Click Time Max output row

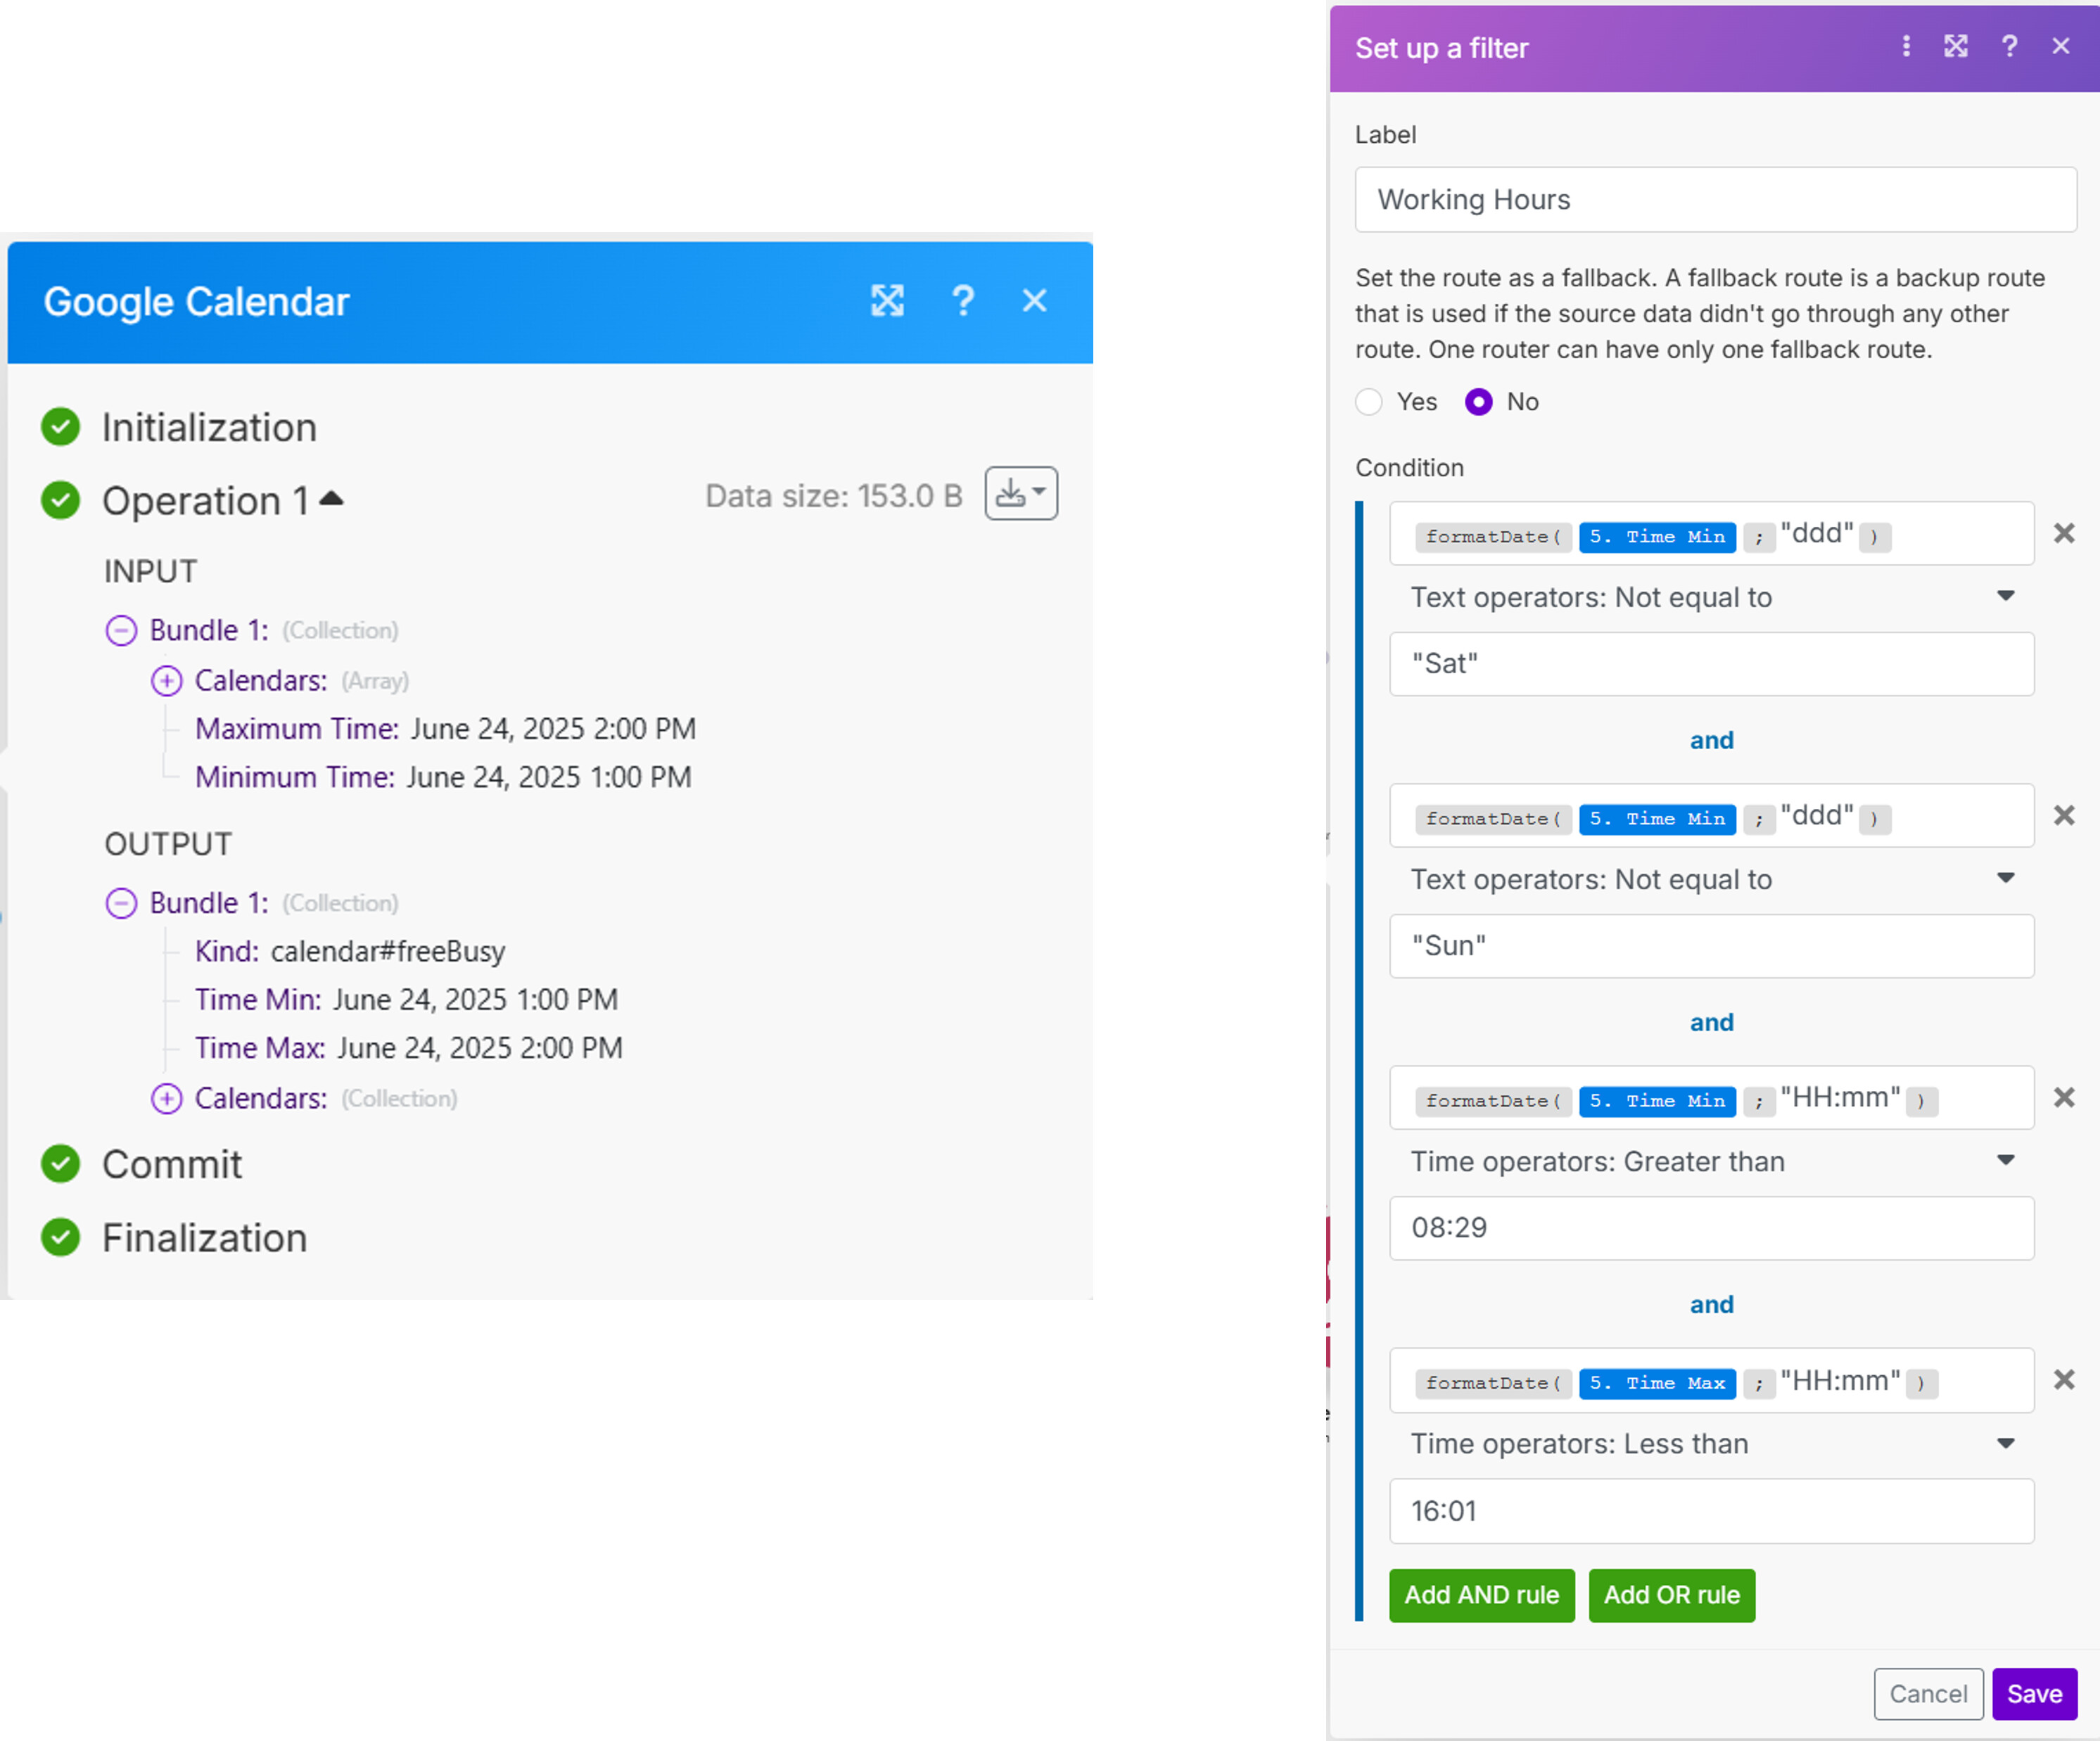click(409, 1048)
